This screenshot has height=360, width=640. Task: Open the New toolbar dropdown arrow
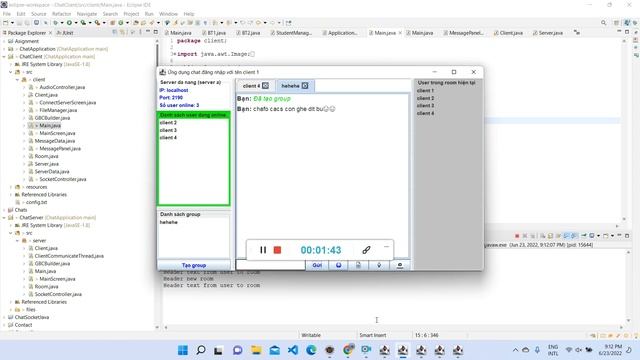[x=12, y=23]
